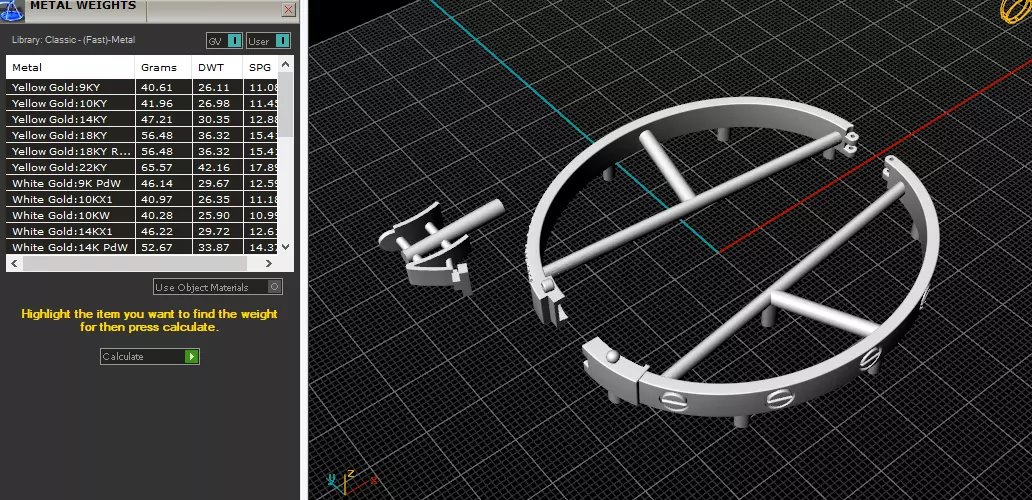Click the 33.87 DWT value
Viewport: 1032px width, 500px height.
(x=213, y=247)
